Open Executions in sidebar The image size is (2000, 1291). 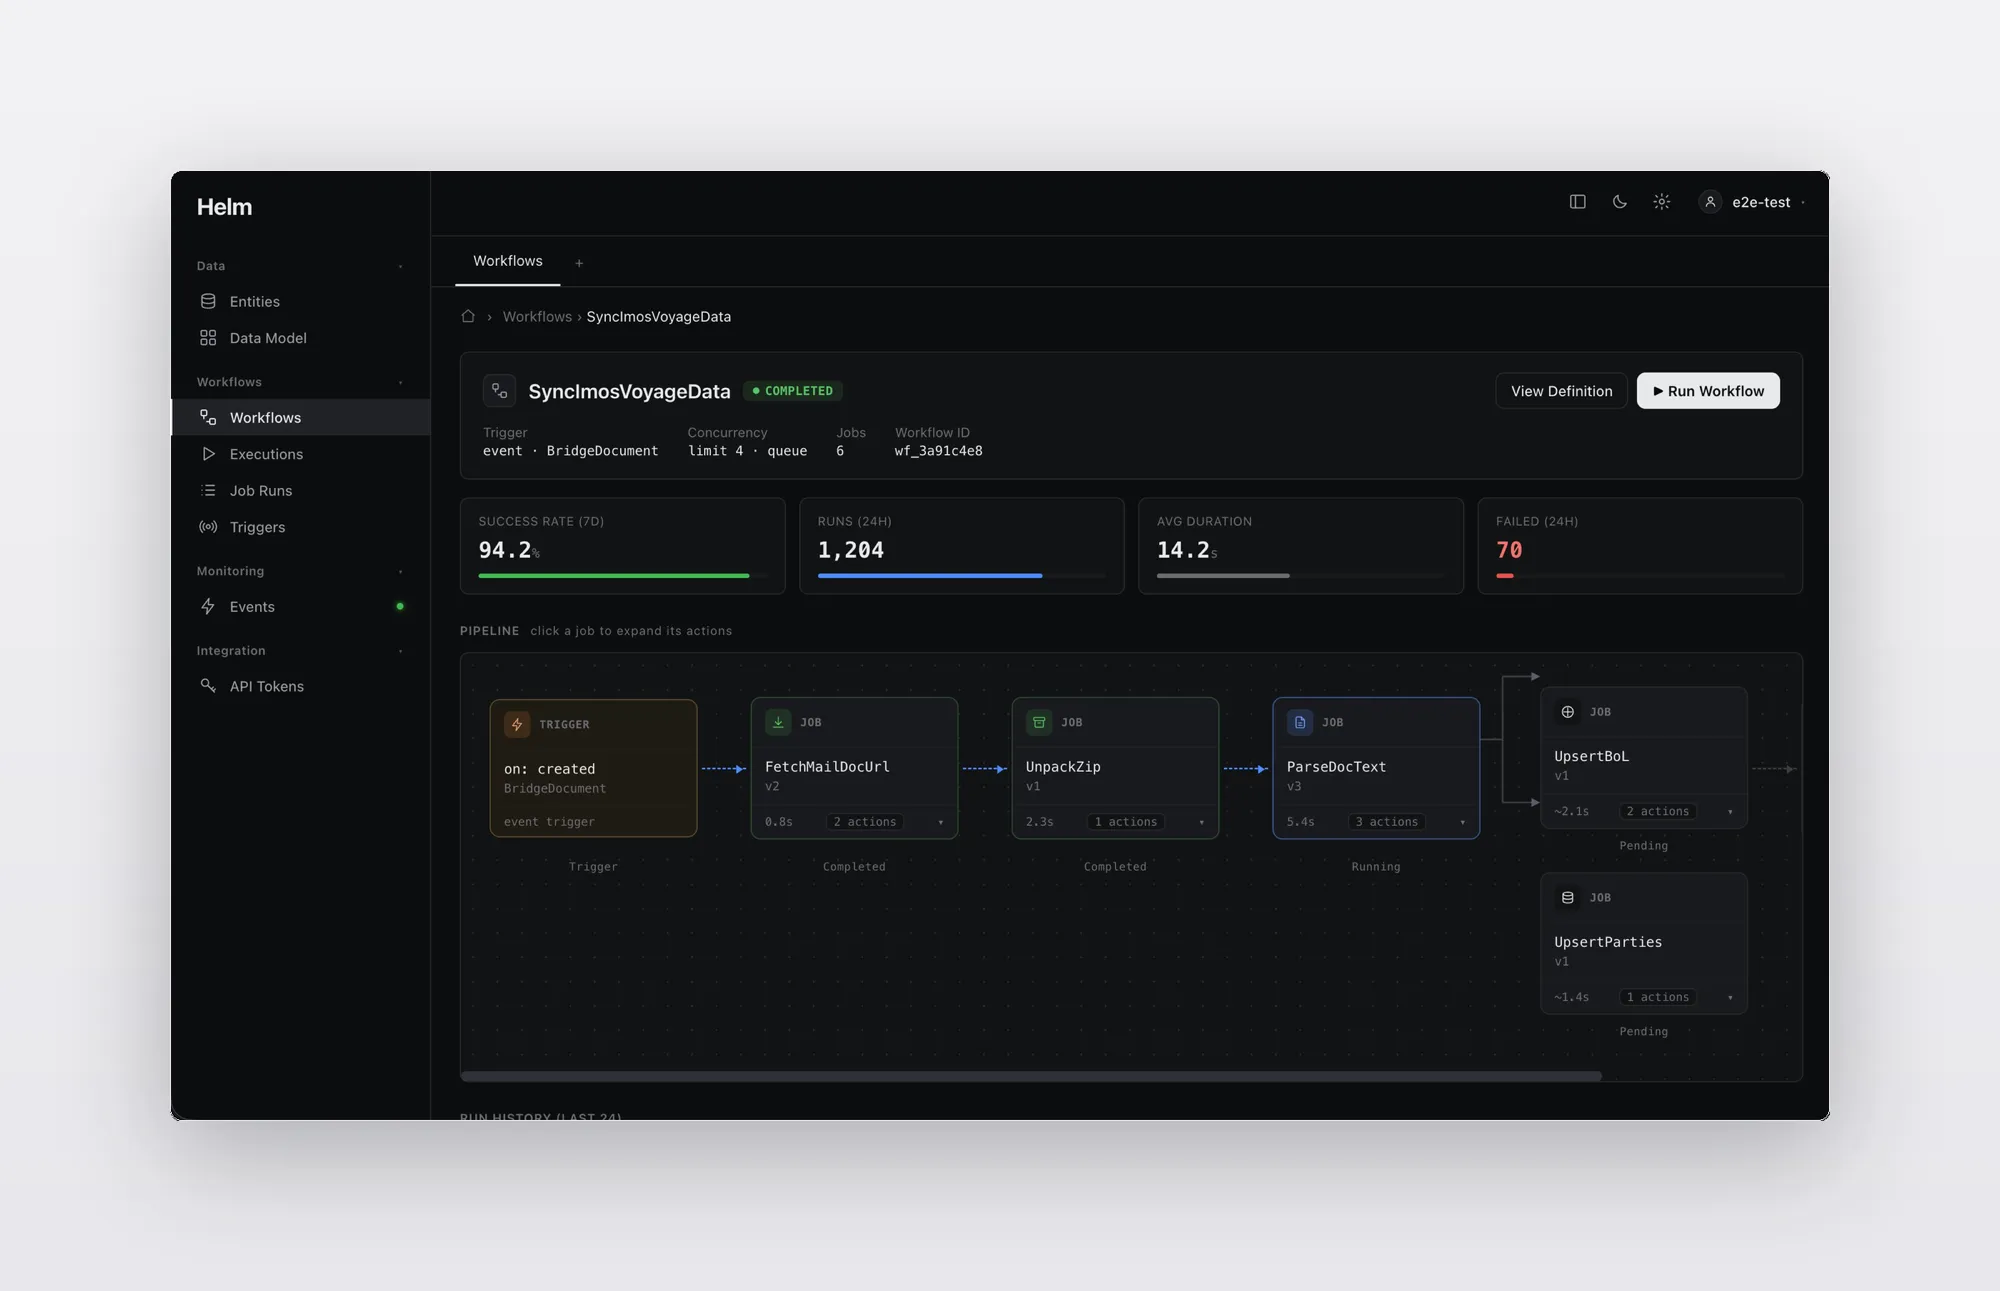pos(301,454)
